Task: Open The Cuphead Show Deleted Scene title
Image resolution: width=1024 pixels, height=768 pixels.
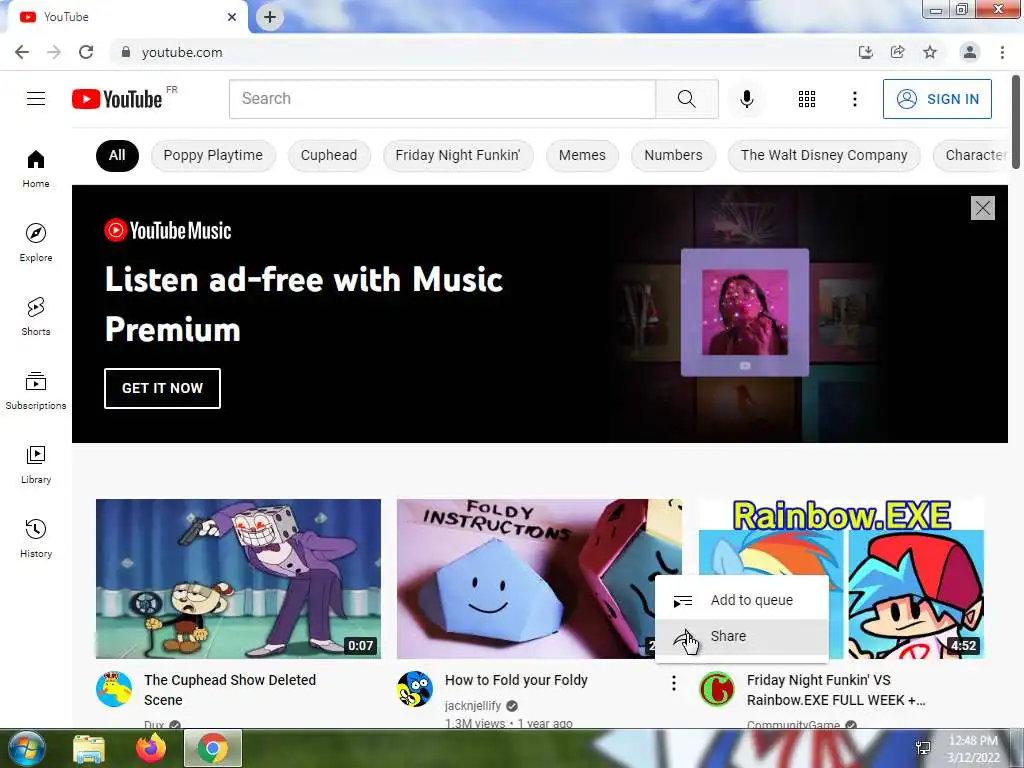Action: [230, 690]
